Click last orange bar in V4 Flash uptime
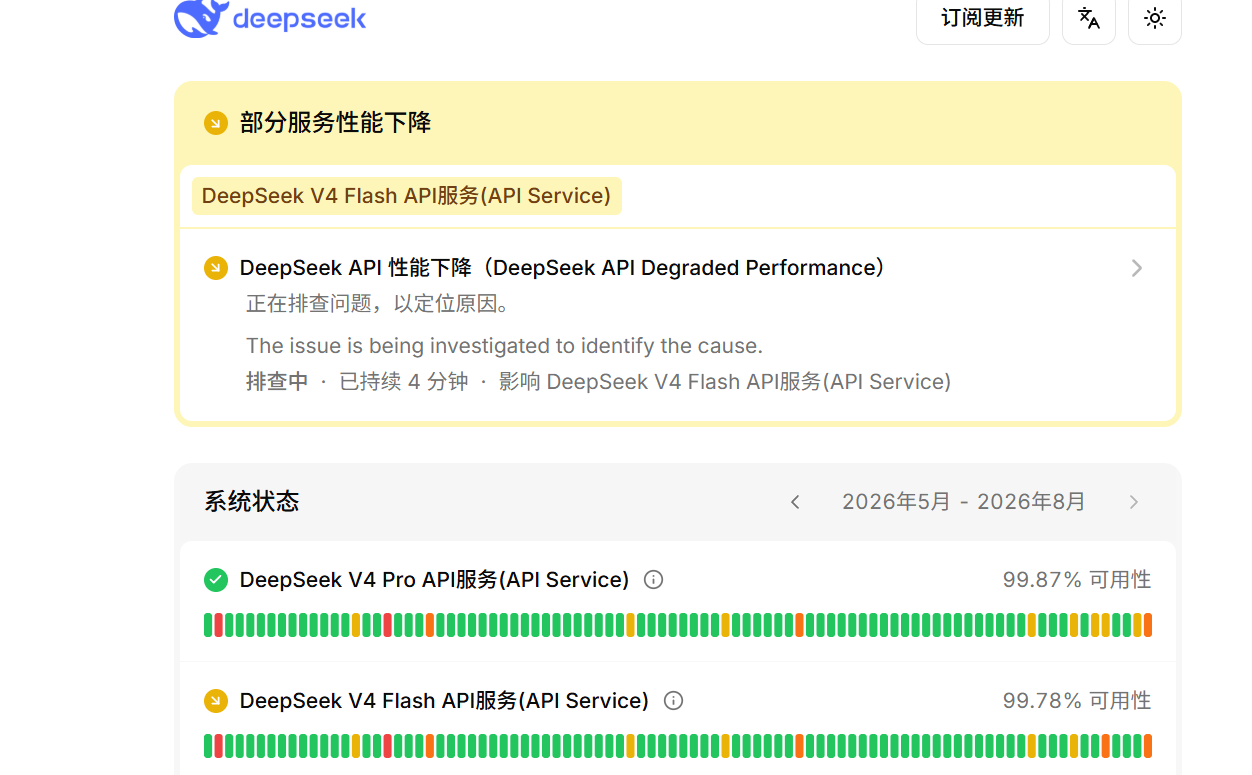This screenshot has width=1252, height=775. [x=1148, y=746]
